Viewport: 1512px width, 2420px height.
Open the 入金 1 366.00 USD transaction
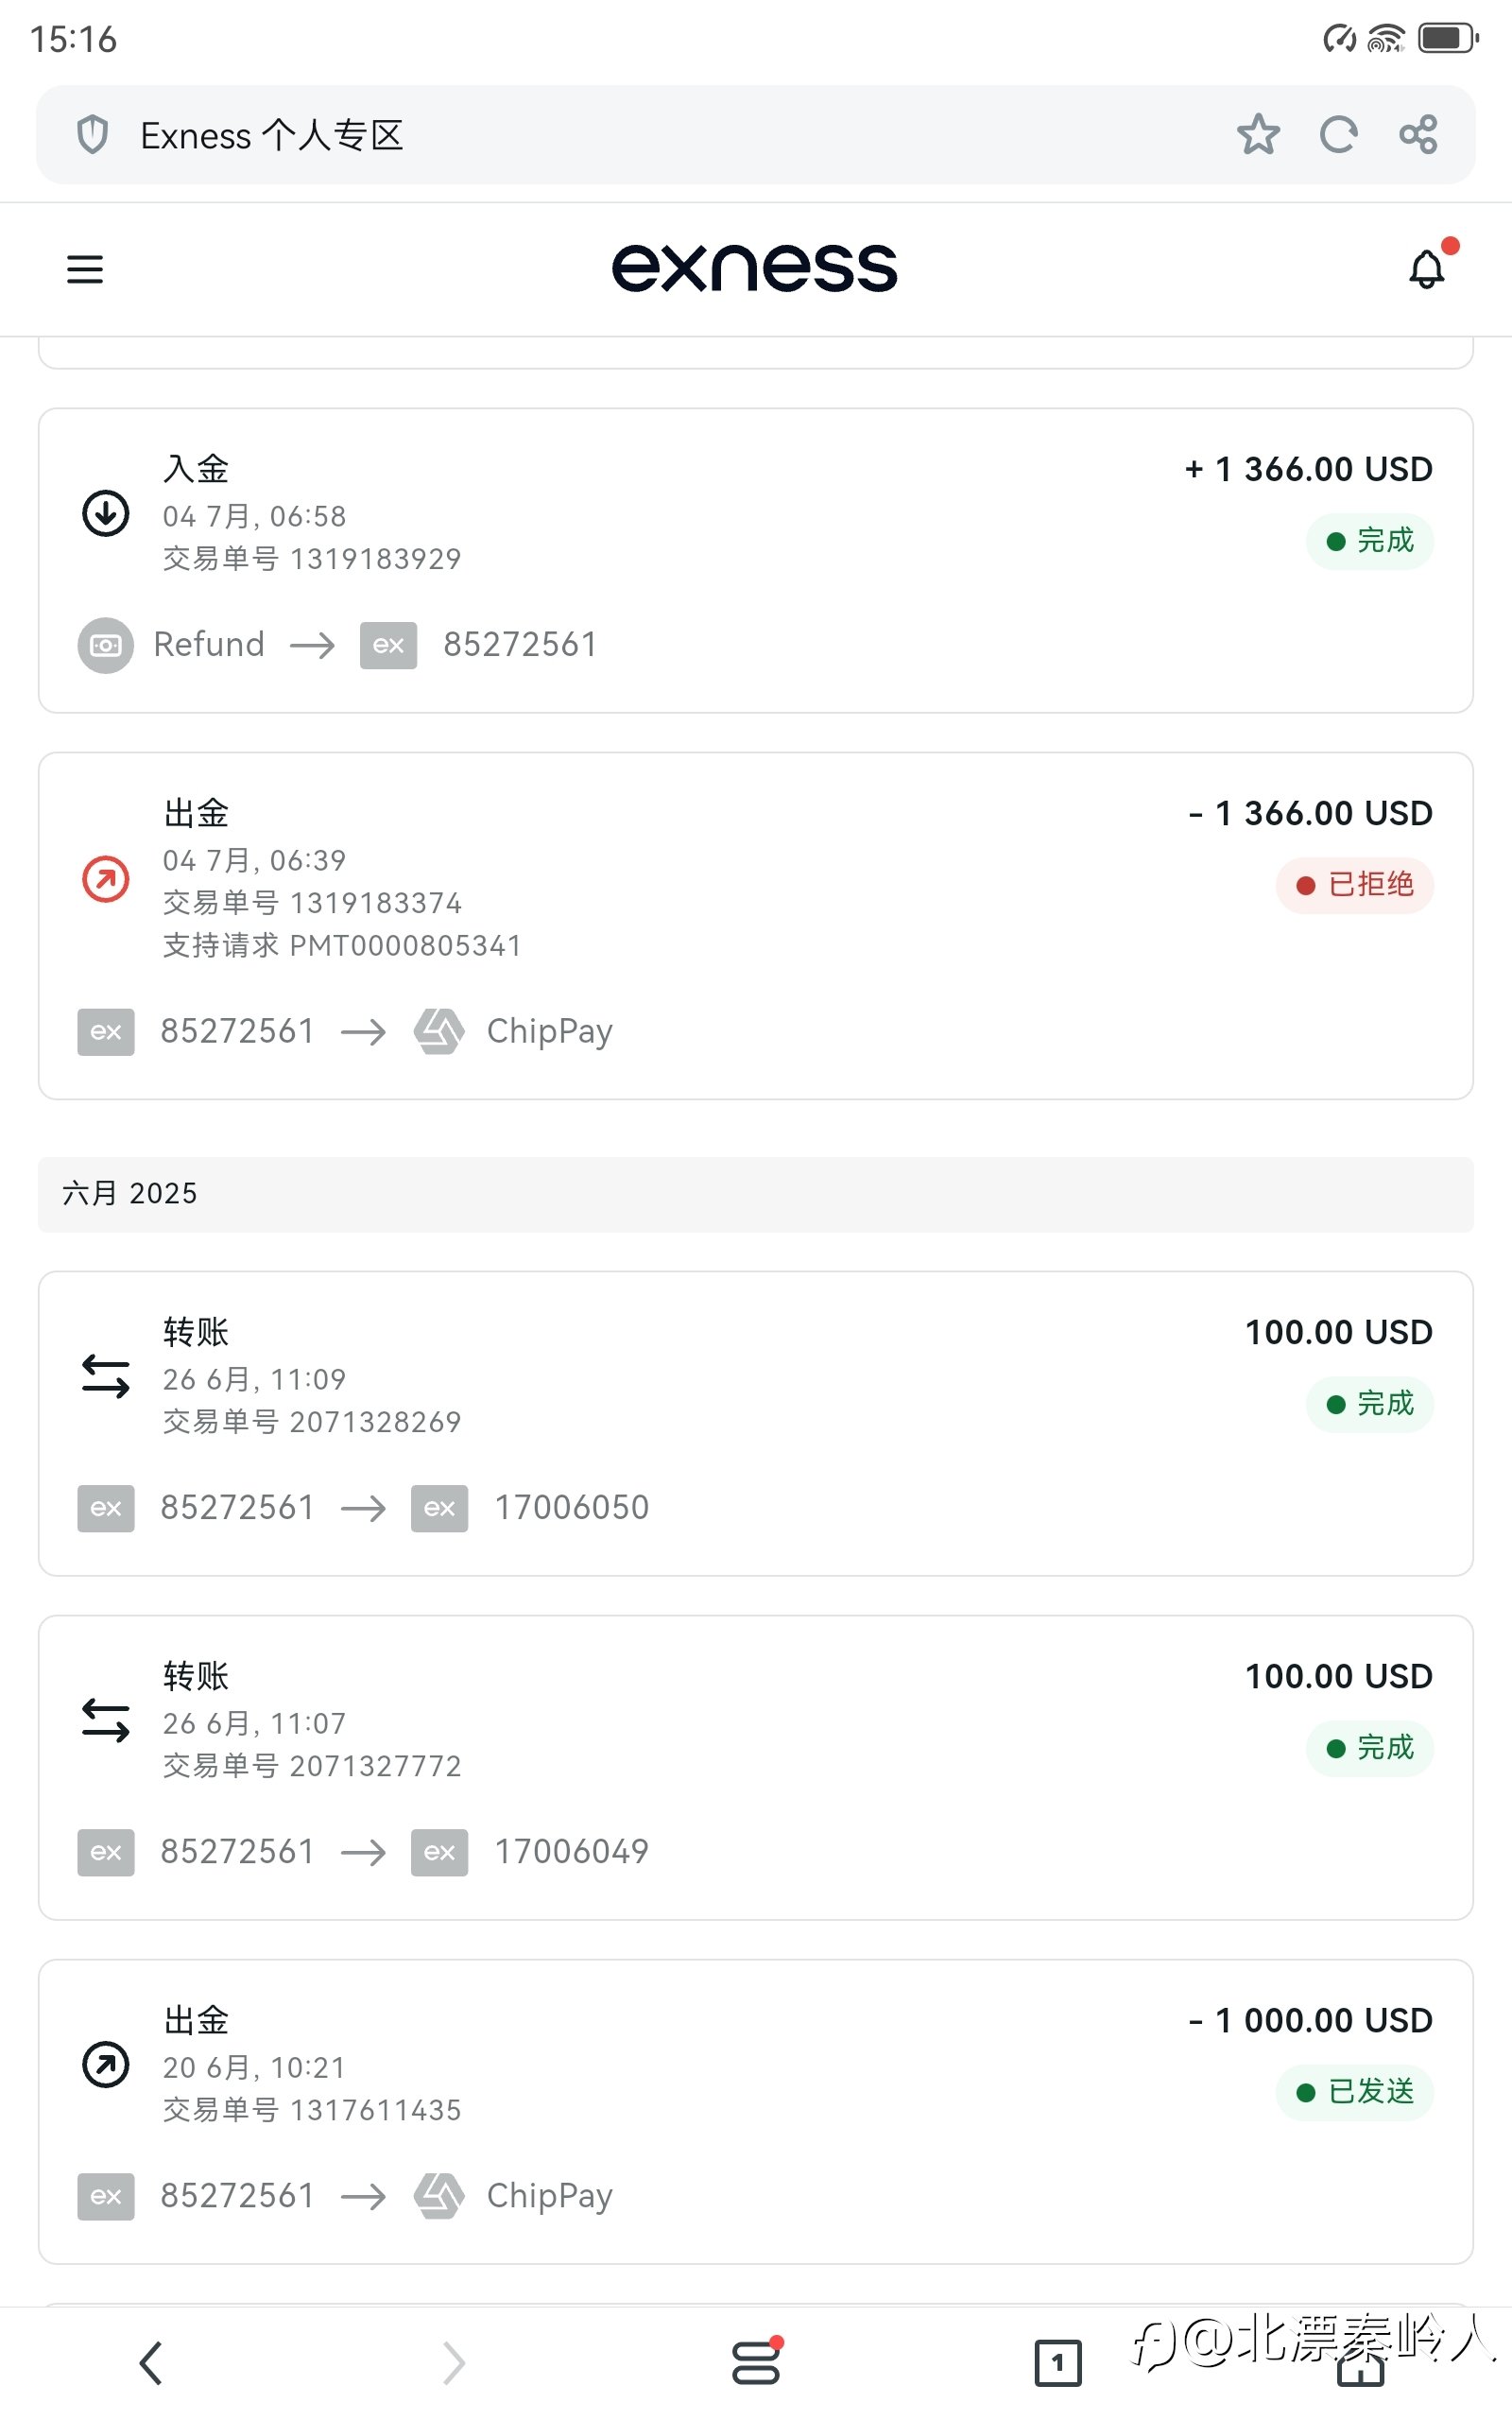[x=756, y=560]
